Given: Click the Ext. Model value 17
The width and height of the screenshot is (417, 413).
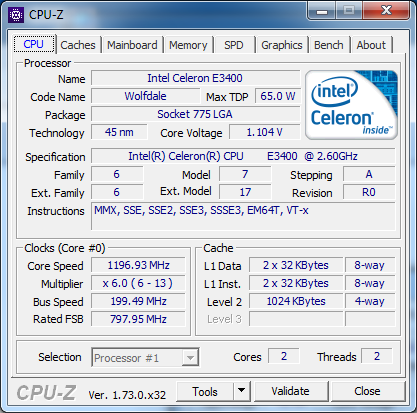Looking at the screenshot, I should 245,192.
